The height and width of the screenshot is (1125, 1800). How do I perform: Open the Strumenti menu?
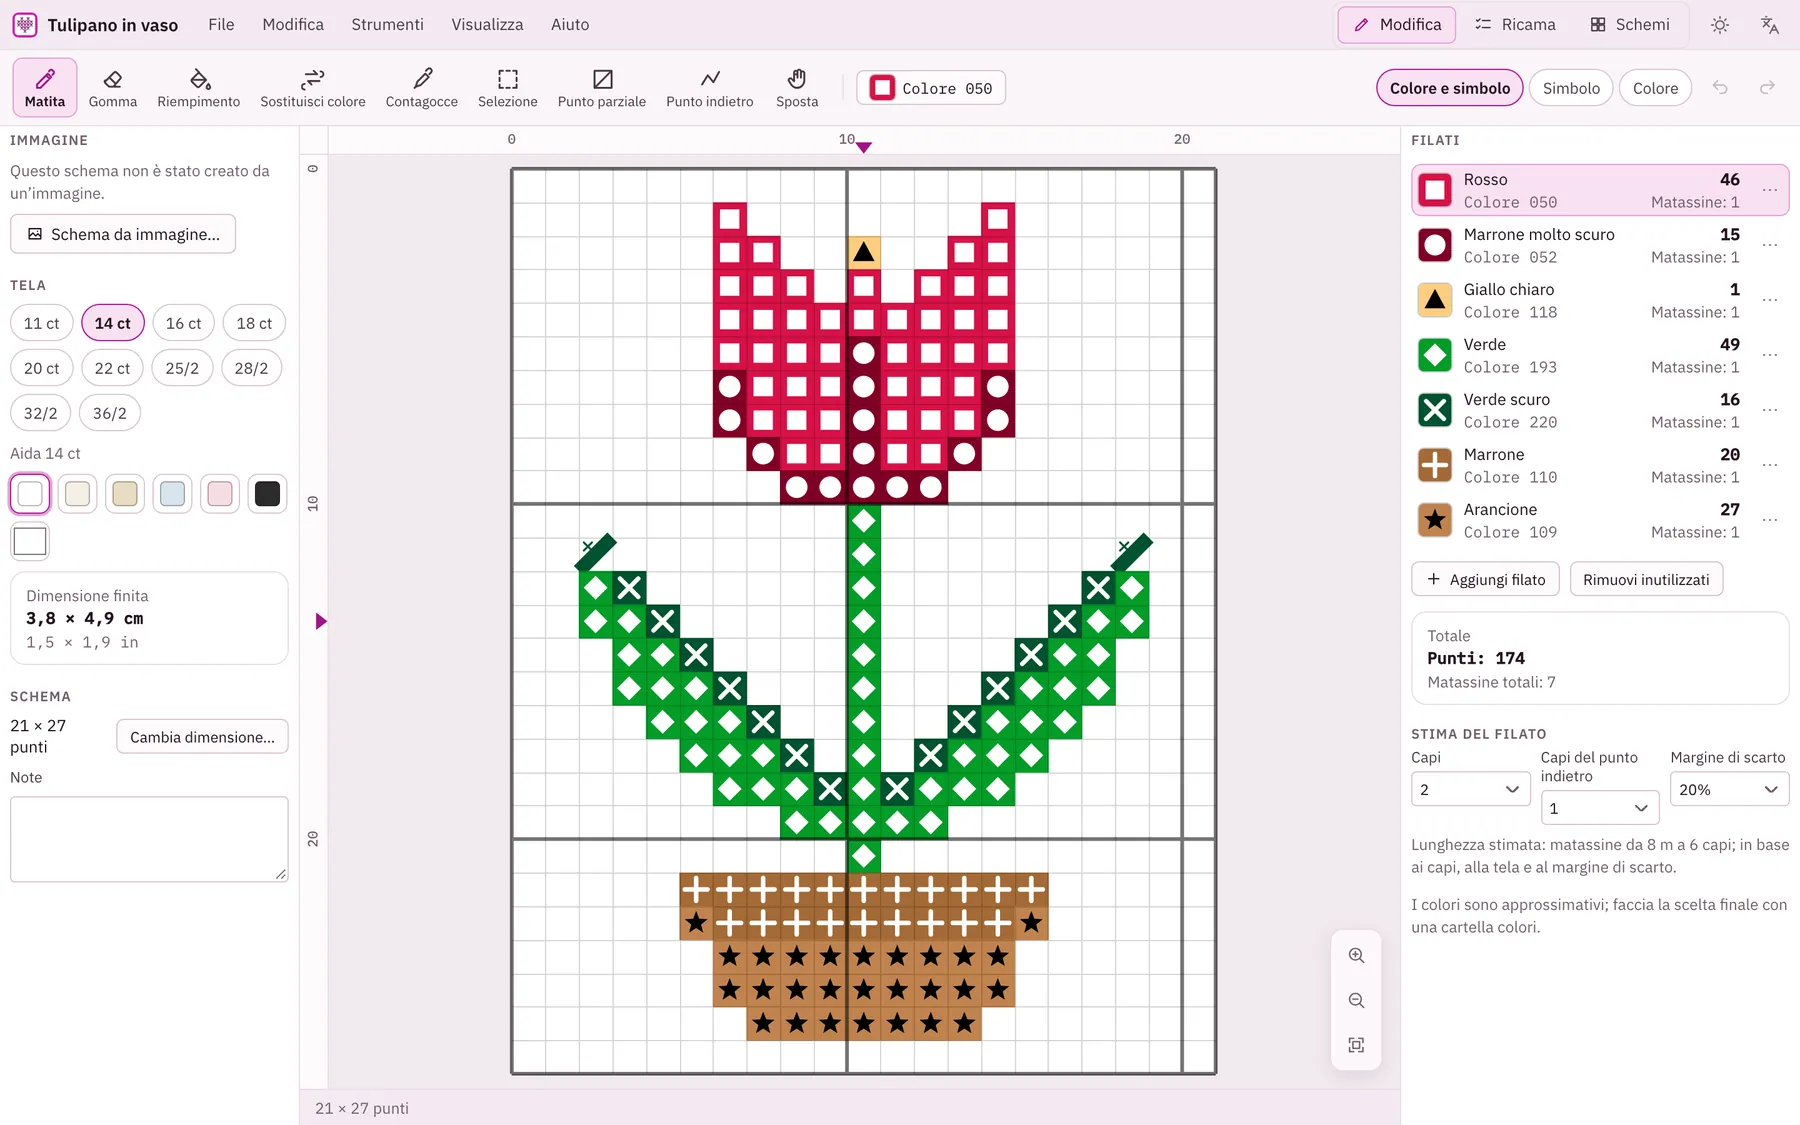387,25
